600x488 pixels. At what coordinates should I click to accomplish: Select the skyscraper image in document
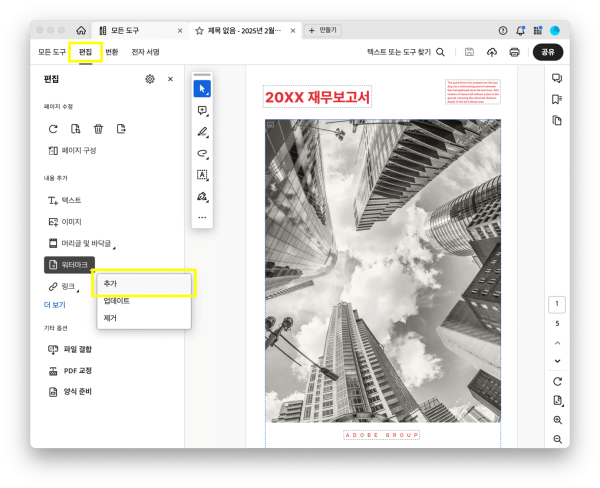point(383,271)
